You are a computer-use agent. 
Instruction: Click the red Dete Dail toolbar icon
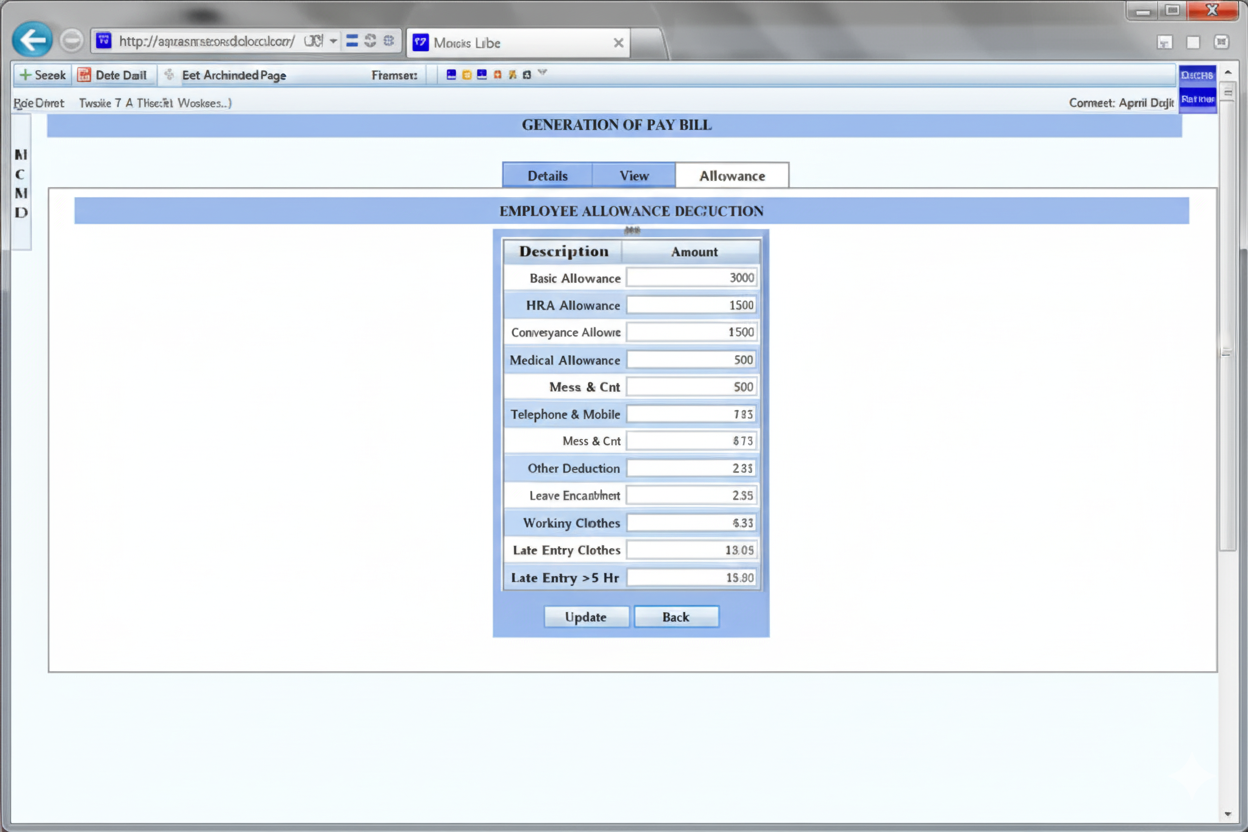pos(85,75)
